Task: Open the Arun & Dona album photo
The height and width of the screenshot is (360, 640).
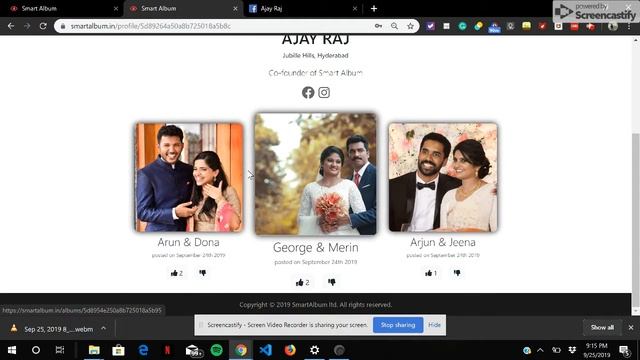Action: coord(189,178)
